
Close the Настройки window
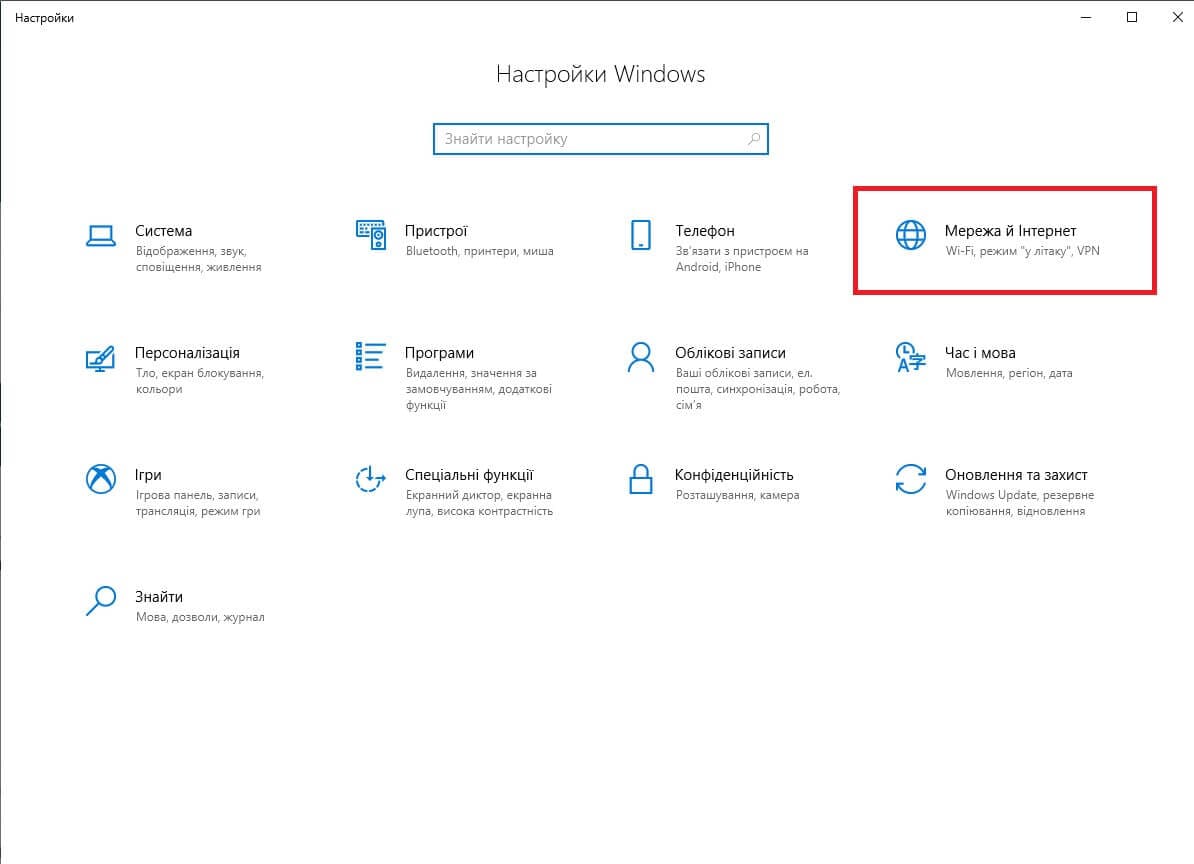(x=1177, y=18)
